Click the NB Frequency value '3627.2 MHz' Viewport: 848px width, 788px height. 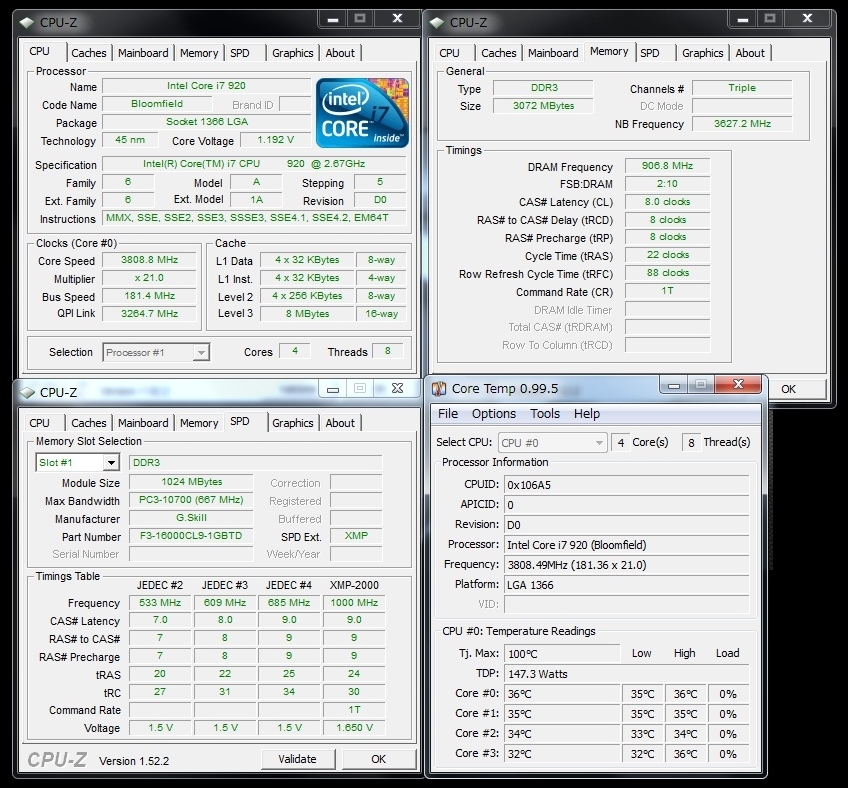click(x=742, y=124)
